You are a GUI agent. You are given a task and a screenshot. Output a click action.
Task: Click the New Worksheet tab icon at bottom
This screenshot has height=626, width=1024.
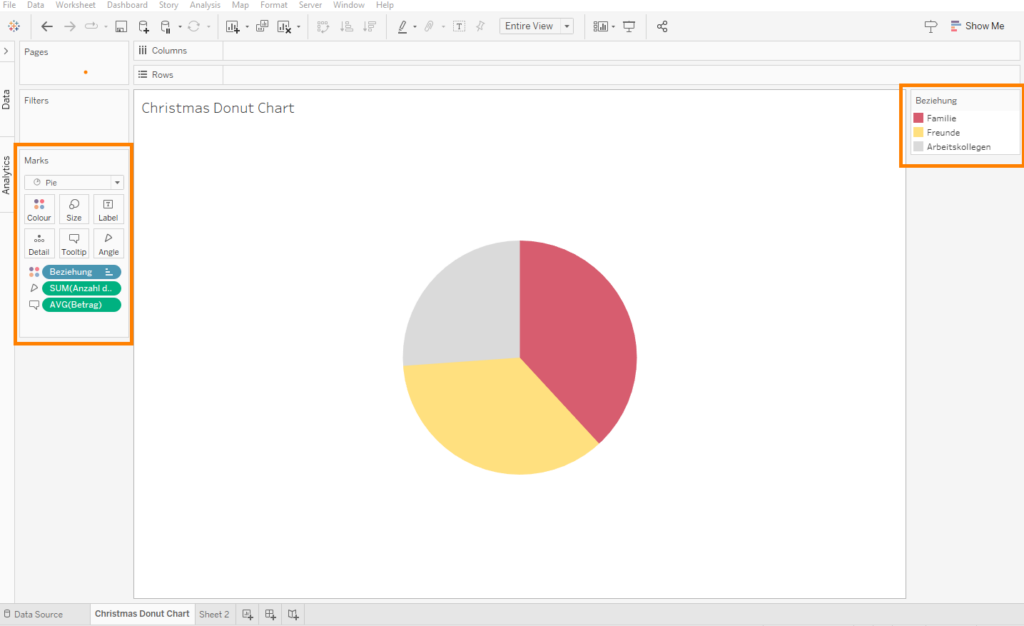point(248,614)
